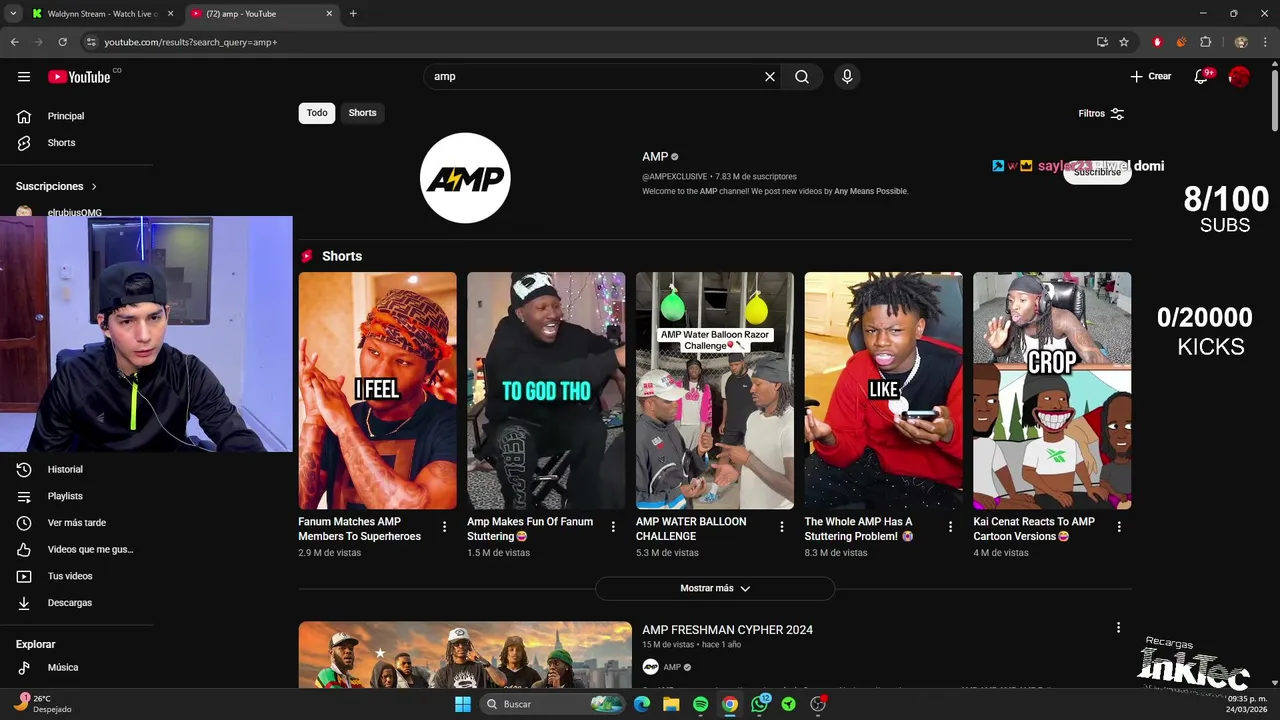Click the Suscribirse button for AMP
1280x720 pixels.
(x=1097, y=172)
